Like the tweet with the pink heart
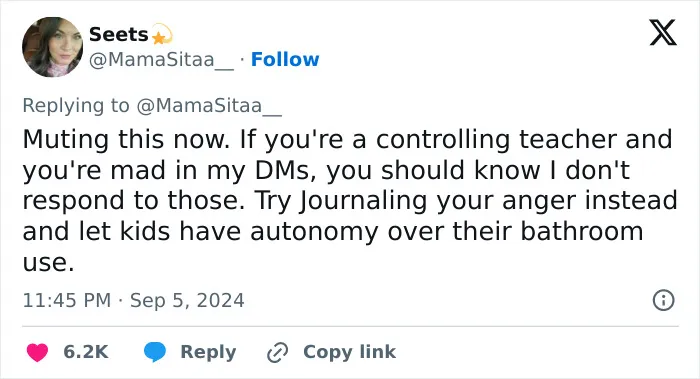 [38, 352]
